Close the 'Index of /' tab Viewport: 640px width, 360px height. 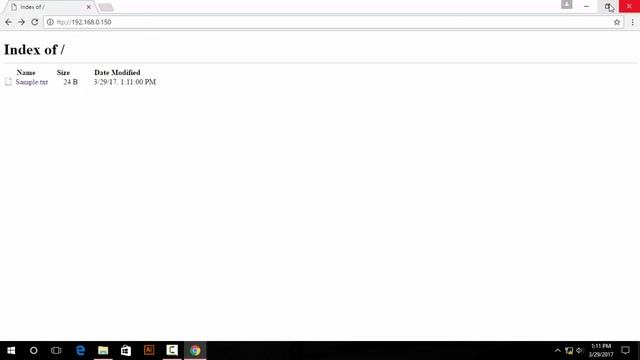coord(89,7)
